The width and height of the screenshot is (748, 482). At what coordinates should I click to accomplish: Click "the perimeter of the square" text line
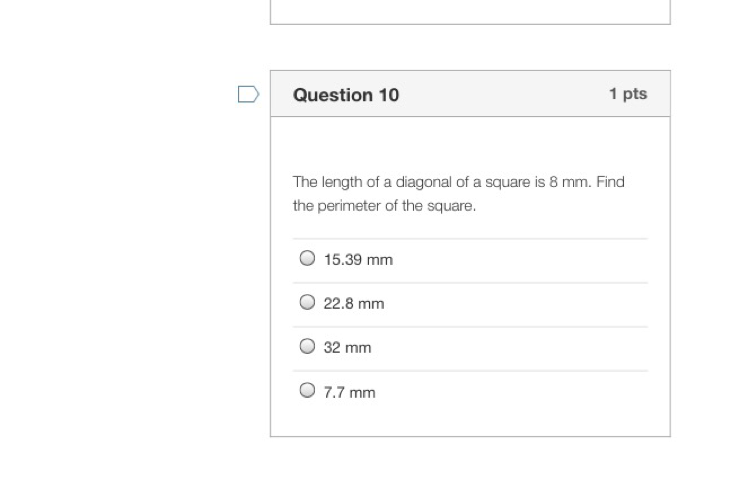[x=384, y=207]
